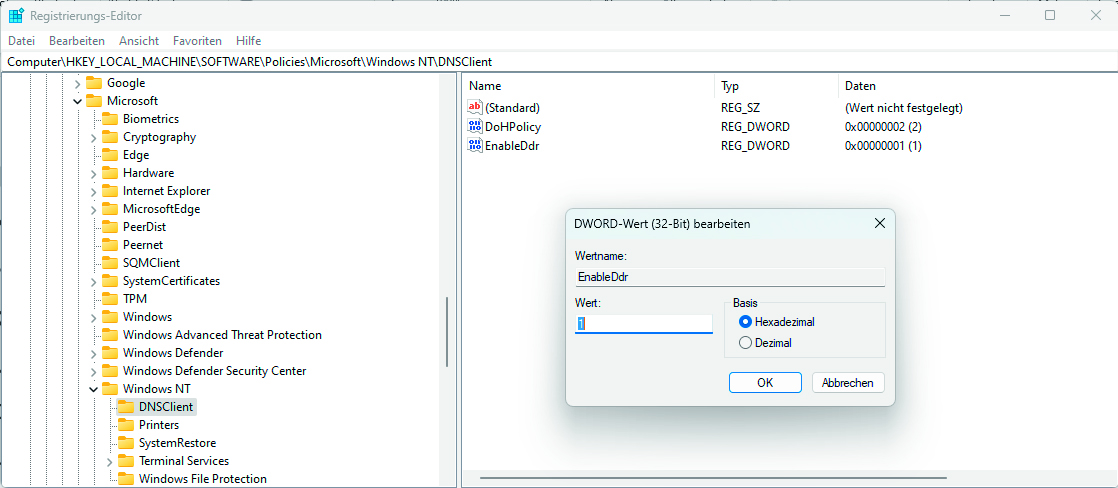Select the Dezimal radio button
Image resolution: width=1118 pixels, height=488 pixels.
(745, 343)
